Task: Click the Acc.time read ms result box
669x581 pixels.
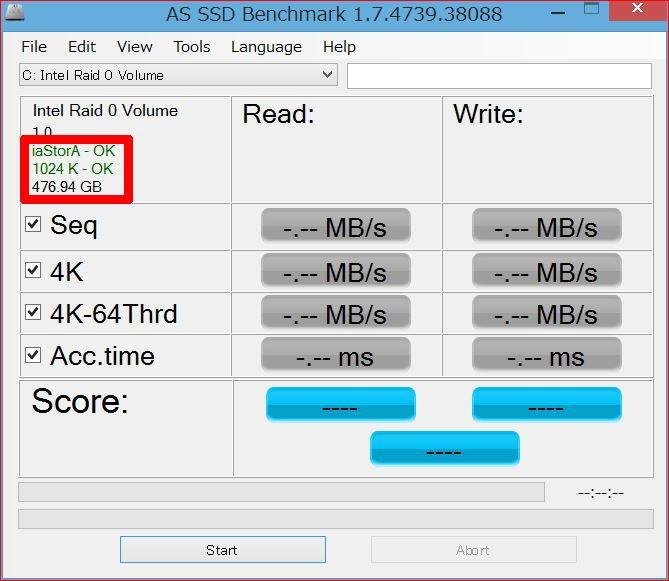Action: click(x=336, y=354)
